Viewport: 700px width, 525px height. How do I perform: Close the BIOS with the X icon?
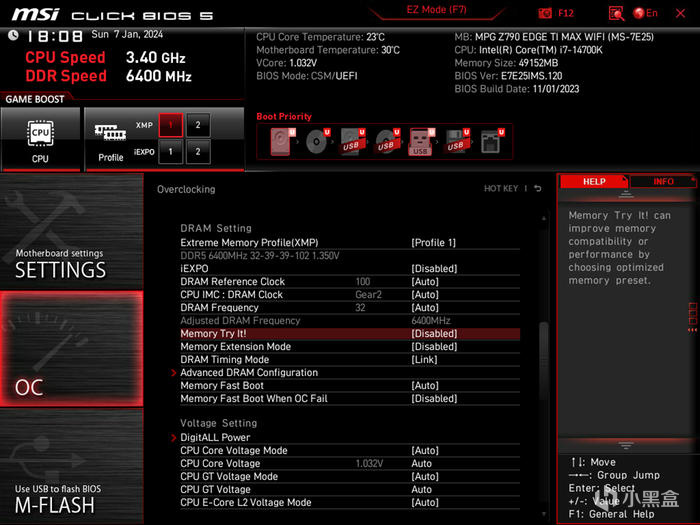pyautogui.click(x=680, y=13)
